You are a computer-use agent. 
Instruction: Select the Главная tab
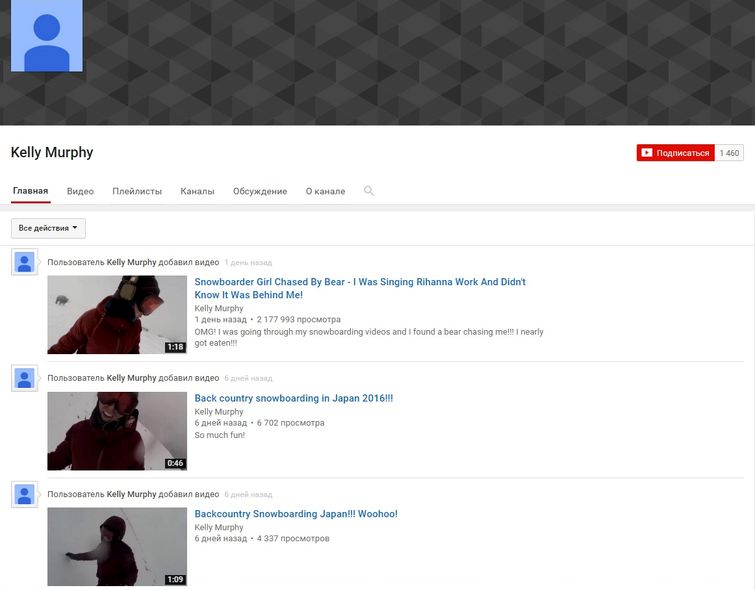(x=30, y=191)
